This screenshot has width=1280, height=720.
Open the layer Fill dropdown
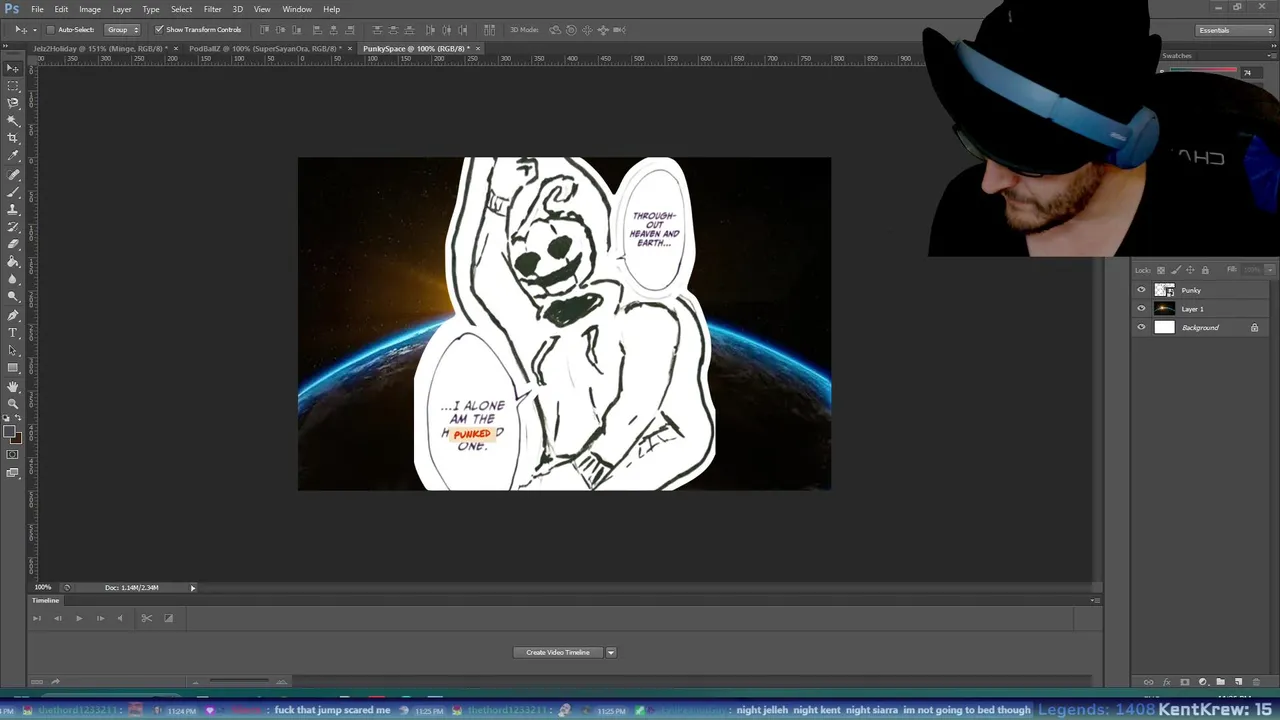pyautogui.click(x=1270, y=270)
